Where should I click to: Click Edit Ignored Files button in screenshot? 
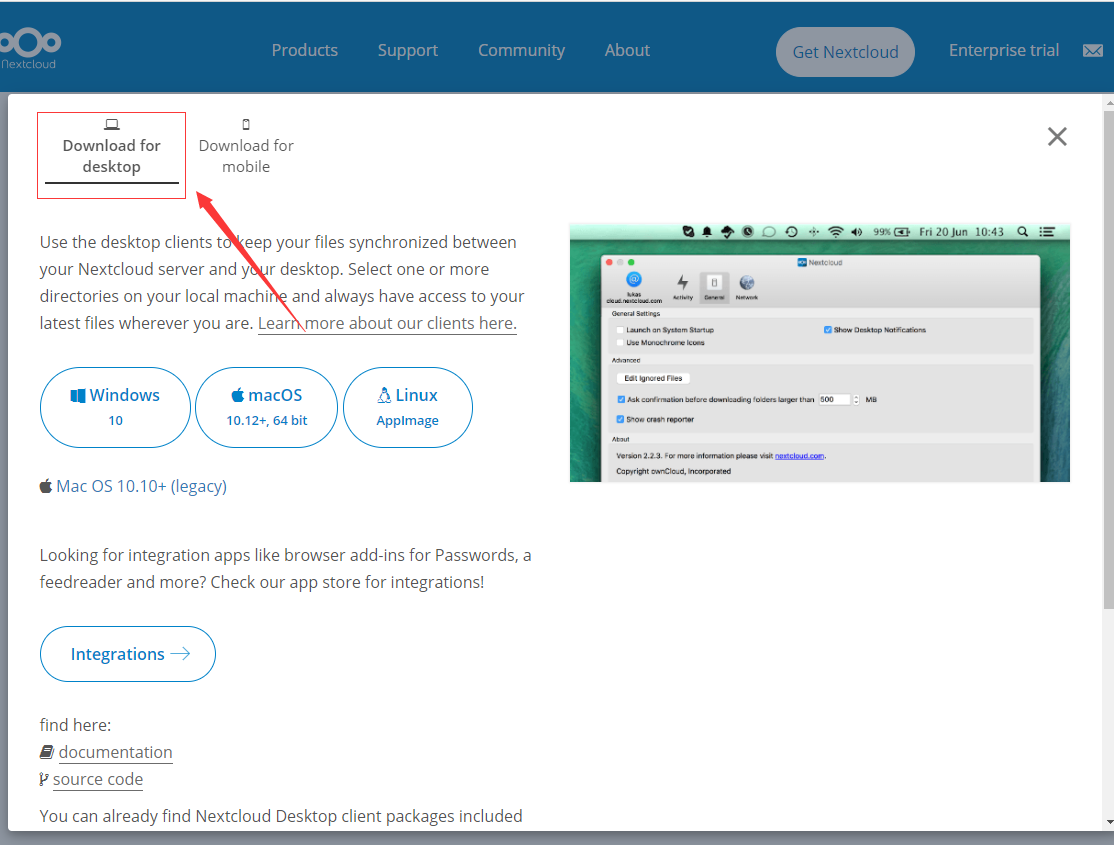653,378
